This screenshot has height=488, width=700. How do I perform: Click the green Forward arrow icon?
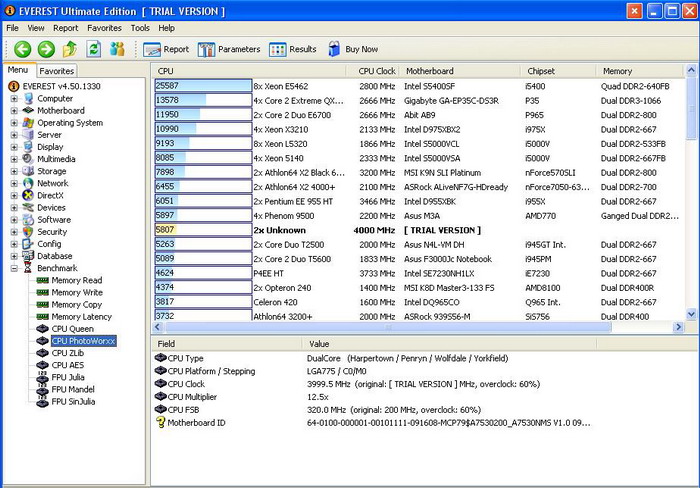46,49
